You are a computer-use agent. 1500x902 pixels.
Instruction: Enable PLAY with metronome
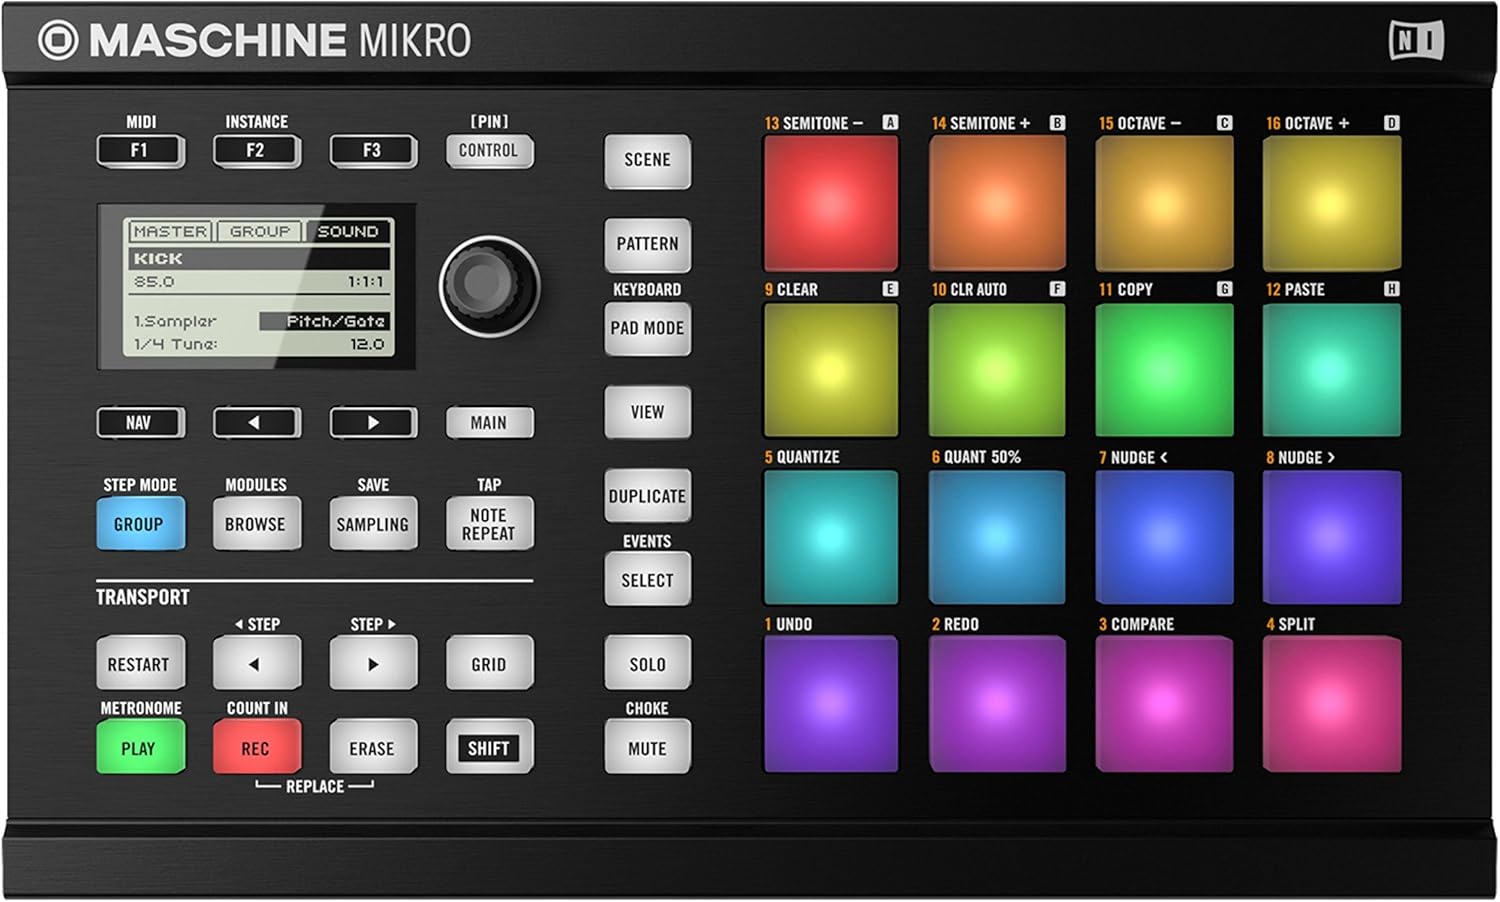[x=140, y=747]
